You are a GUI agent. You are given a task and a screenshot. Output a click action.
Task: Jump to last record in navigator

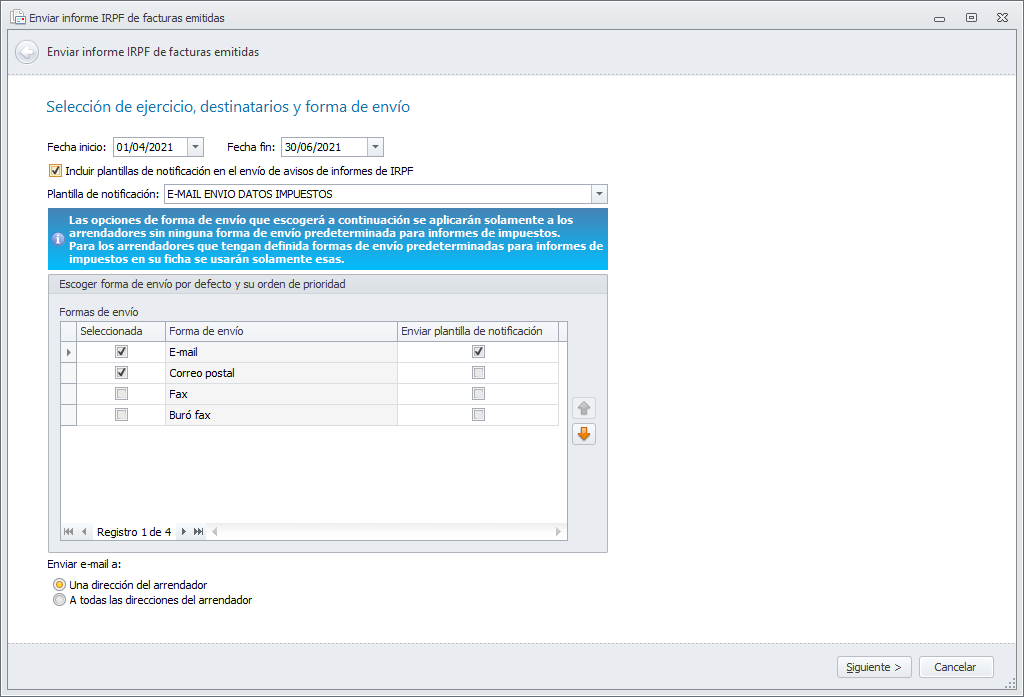click(x=199, y=532)
